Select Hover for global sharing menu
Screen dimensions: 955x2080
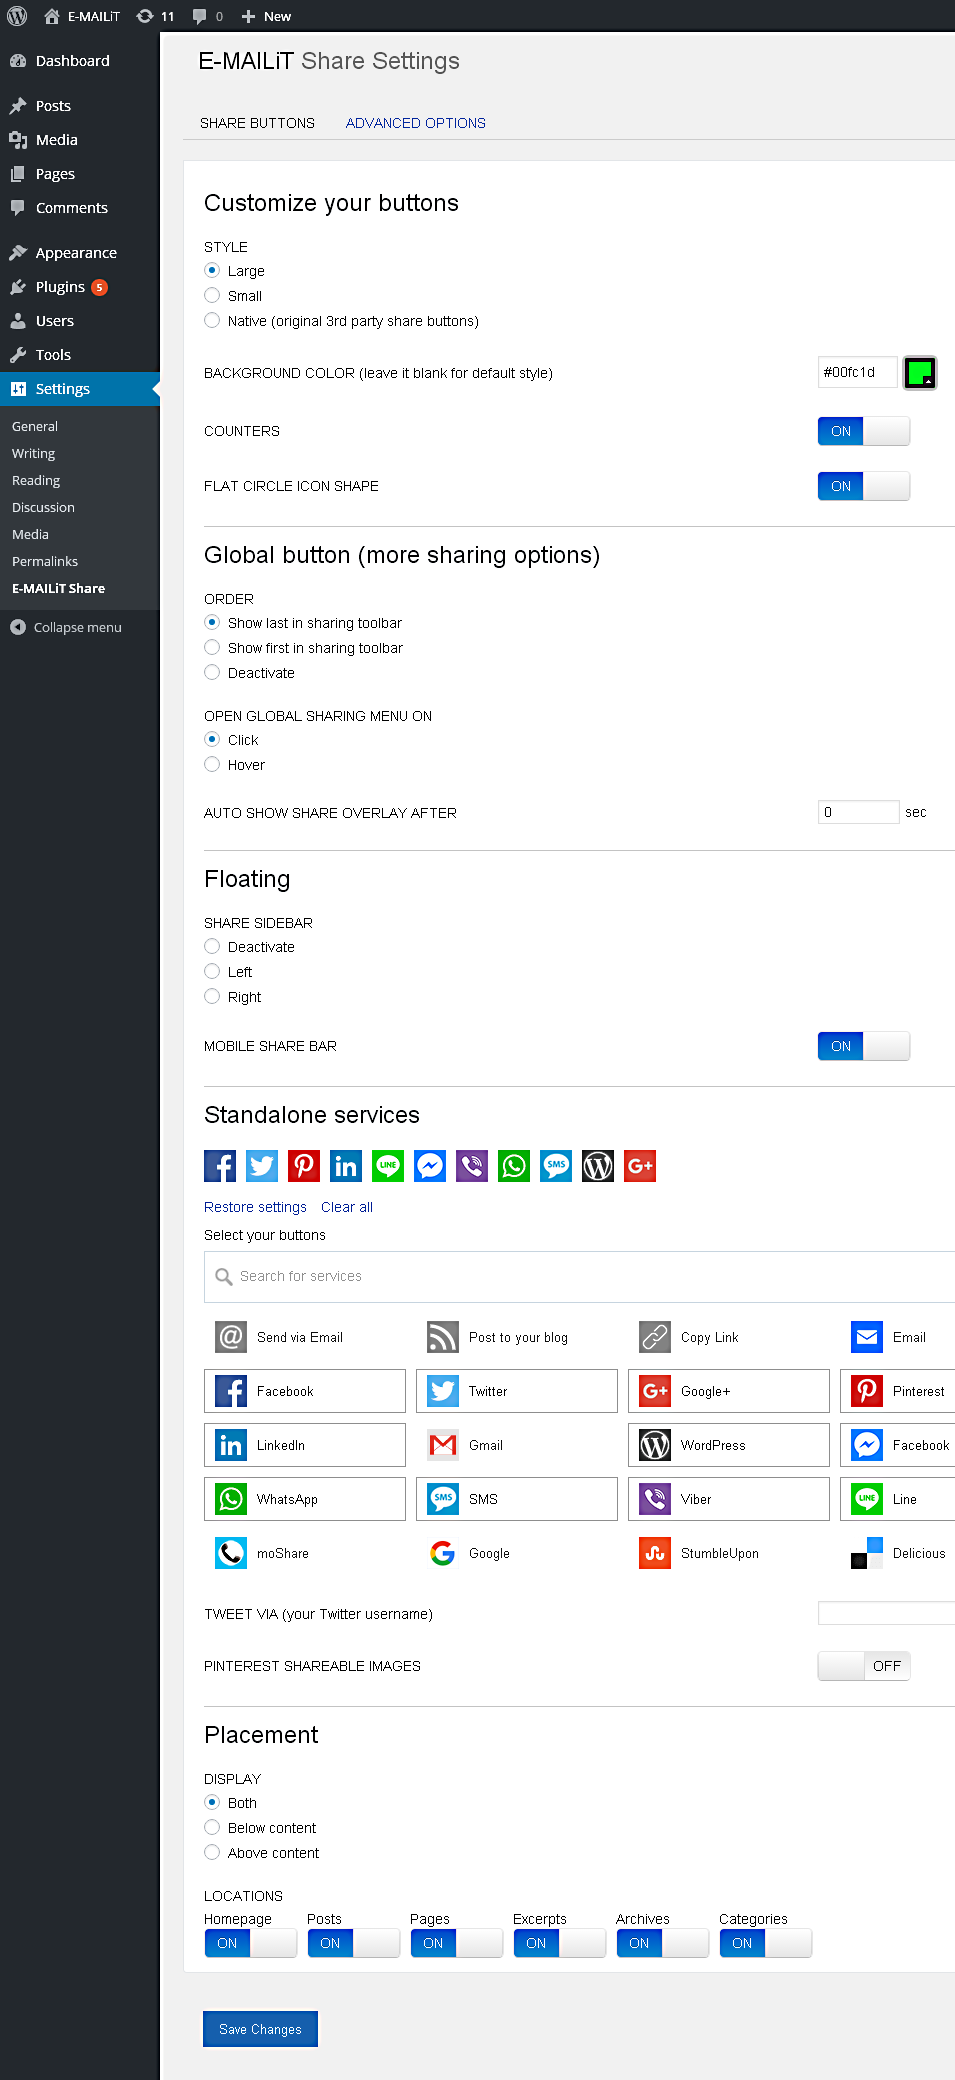[x=212, y=764]
